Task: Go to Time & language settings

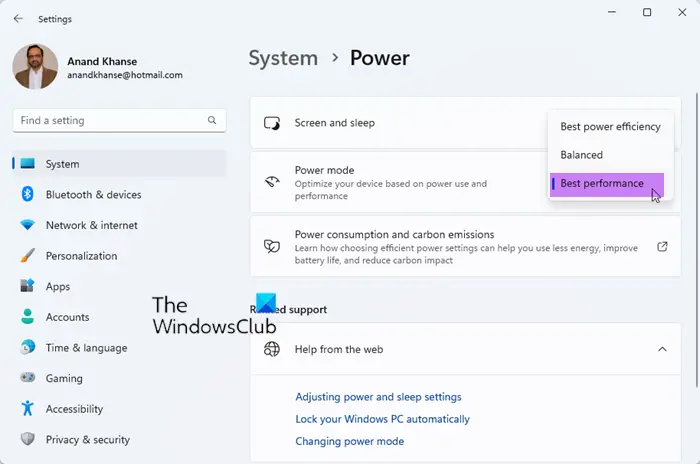Action: pyautogui.click(x=119, y=347)
